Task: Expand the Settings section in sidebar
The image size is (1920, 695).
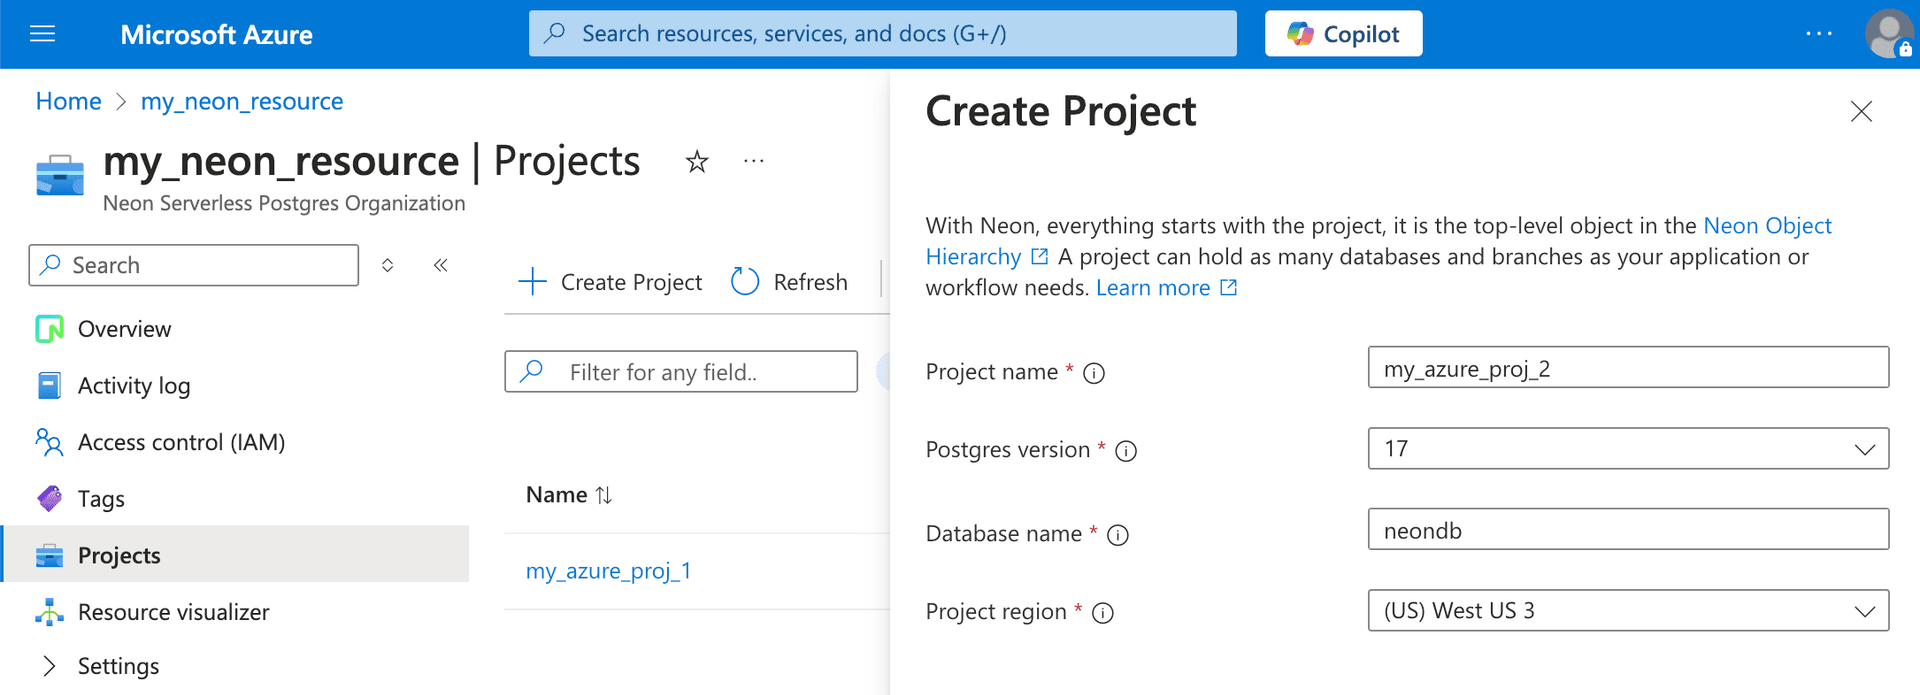Action: point(49,666)
